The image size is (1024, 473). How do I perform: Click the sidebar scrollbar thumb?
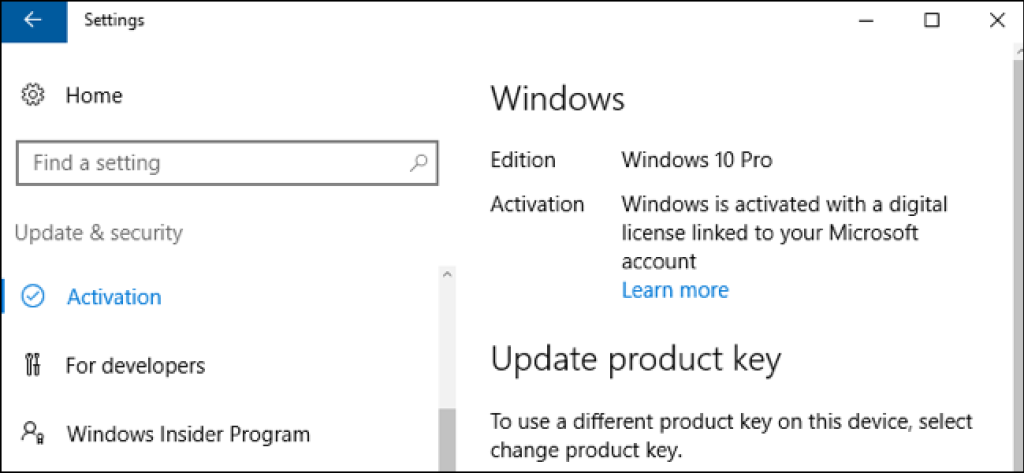(x=447, y=440)
